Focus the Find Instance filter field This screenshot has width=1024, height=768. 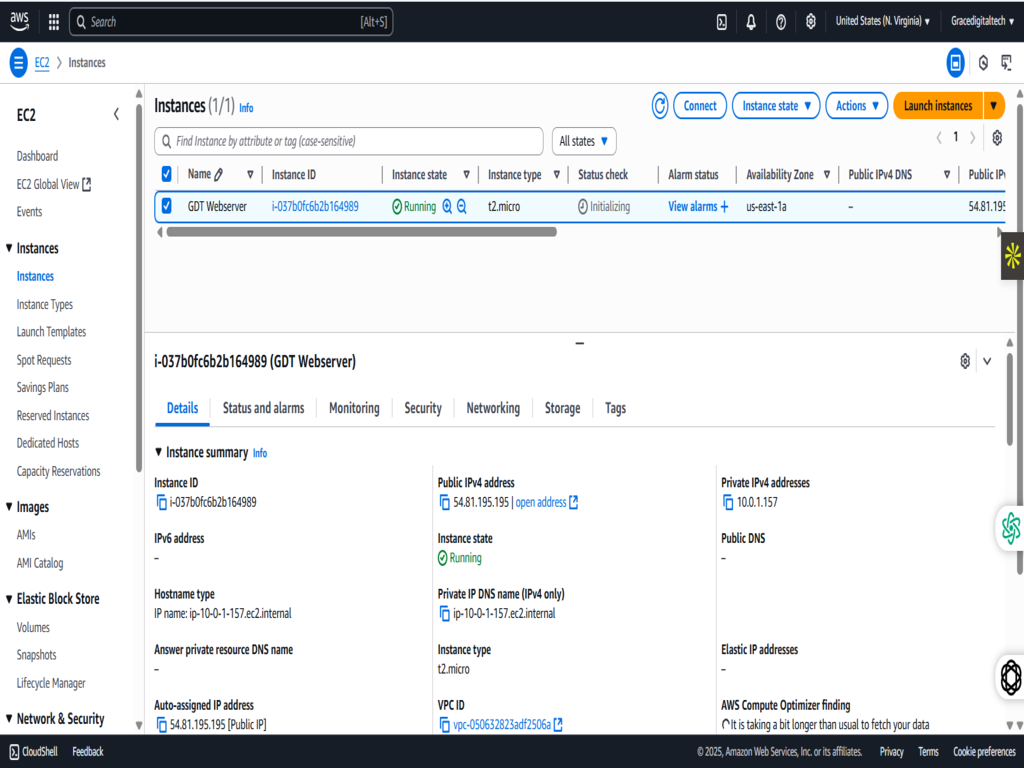coord(349,141)
